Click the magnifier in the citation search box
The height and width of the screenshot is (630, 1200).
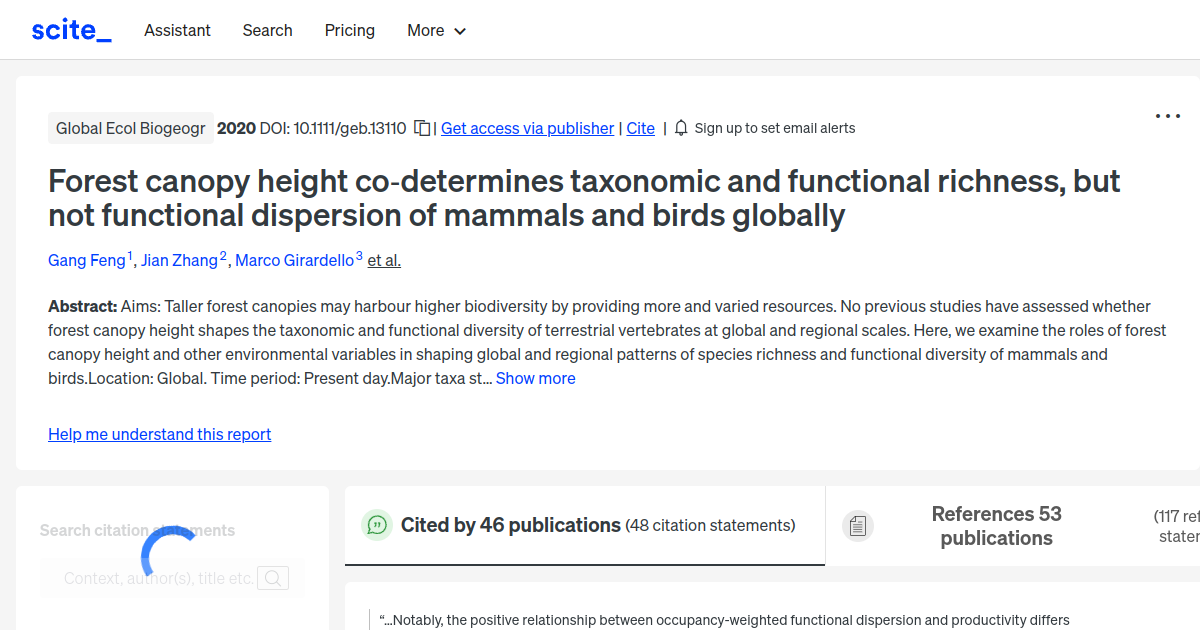273,577
